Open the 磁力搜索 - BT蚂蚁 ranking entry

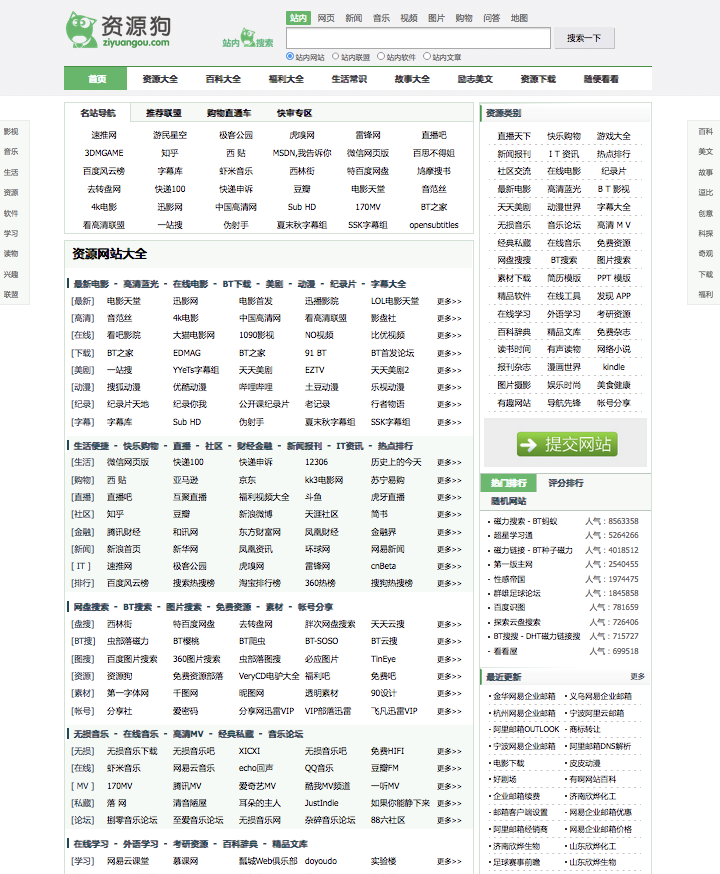click(x=525, y=521)
